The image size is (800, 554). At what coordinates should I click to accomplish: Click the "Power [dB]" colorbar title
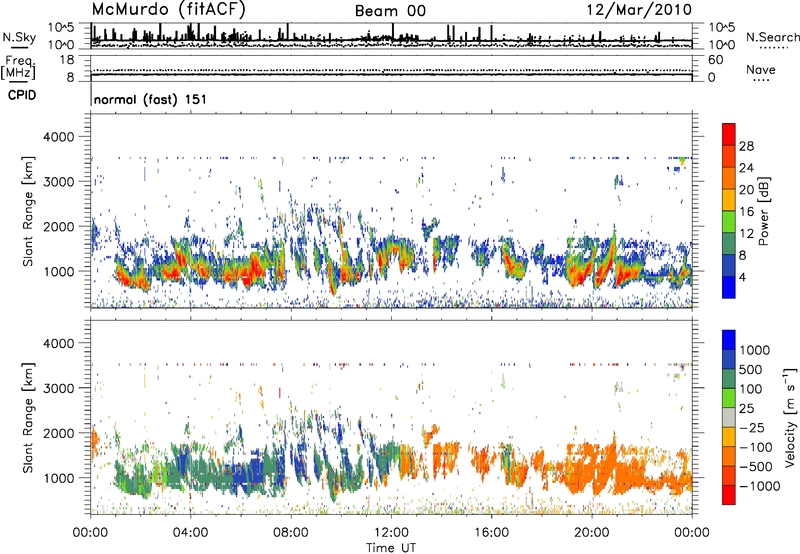764,211
